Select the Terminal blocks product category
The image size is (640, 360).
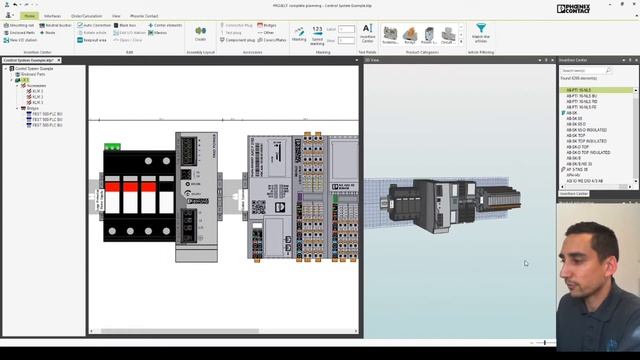(x=390, y=35)
